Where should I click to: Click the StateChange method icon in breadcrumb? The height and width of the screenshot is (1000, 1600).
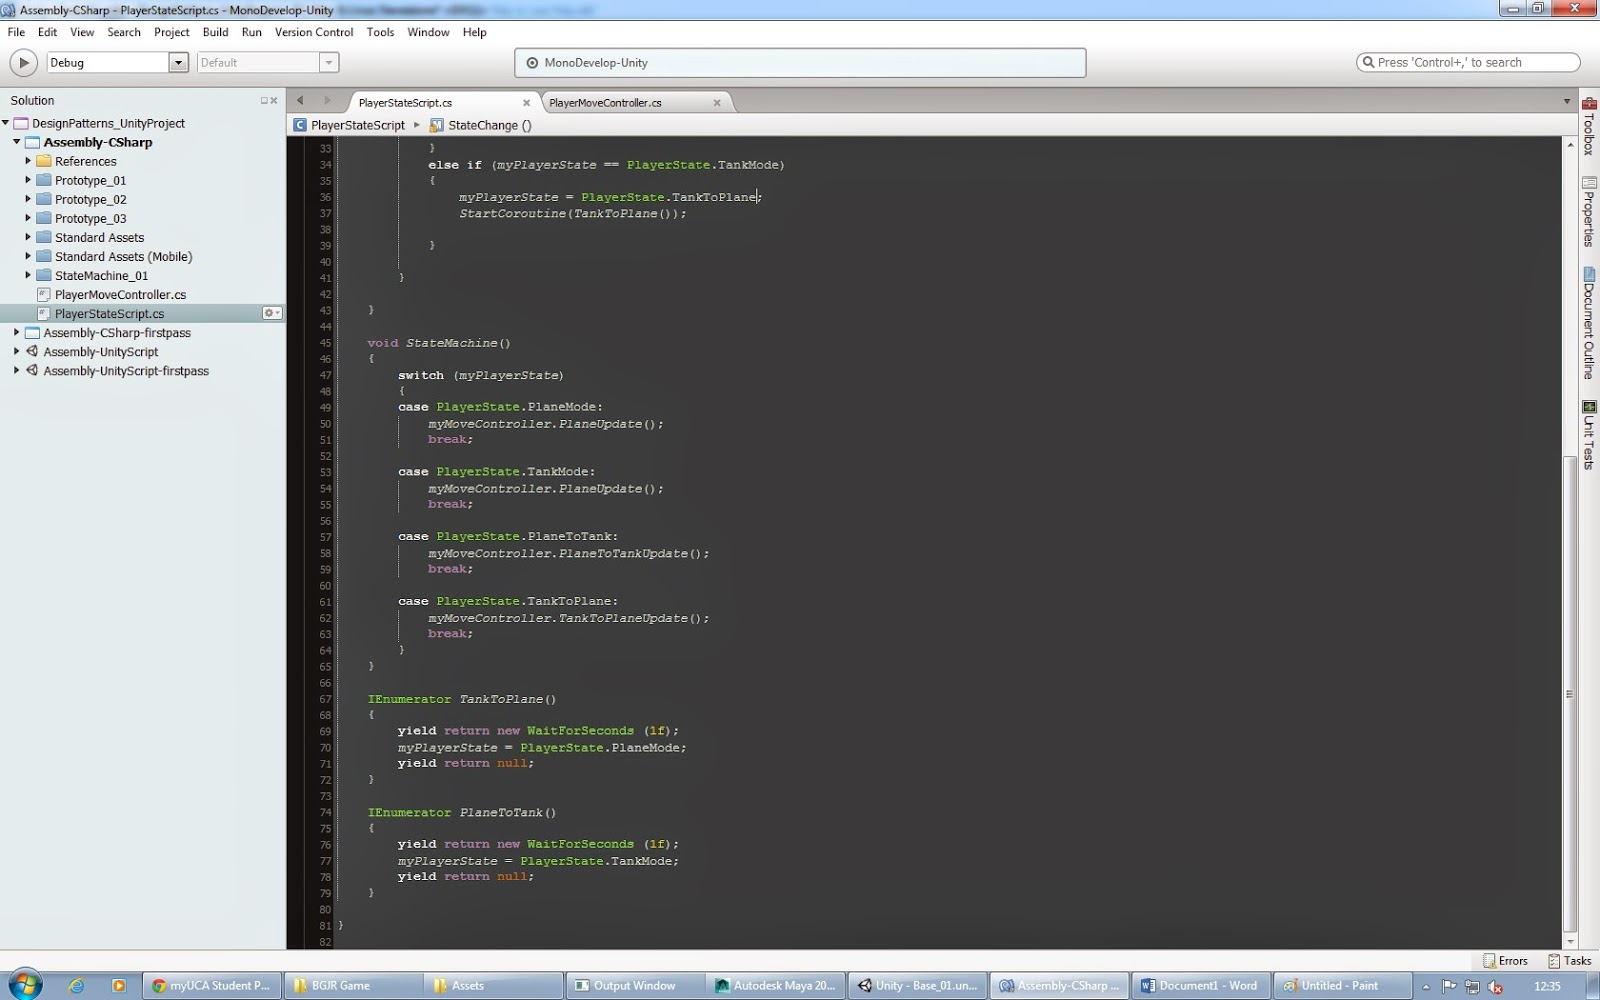click(436, 125)
